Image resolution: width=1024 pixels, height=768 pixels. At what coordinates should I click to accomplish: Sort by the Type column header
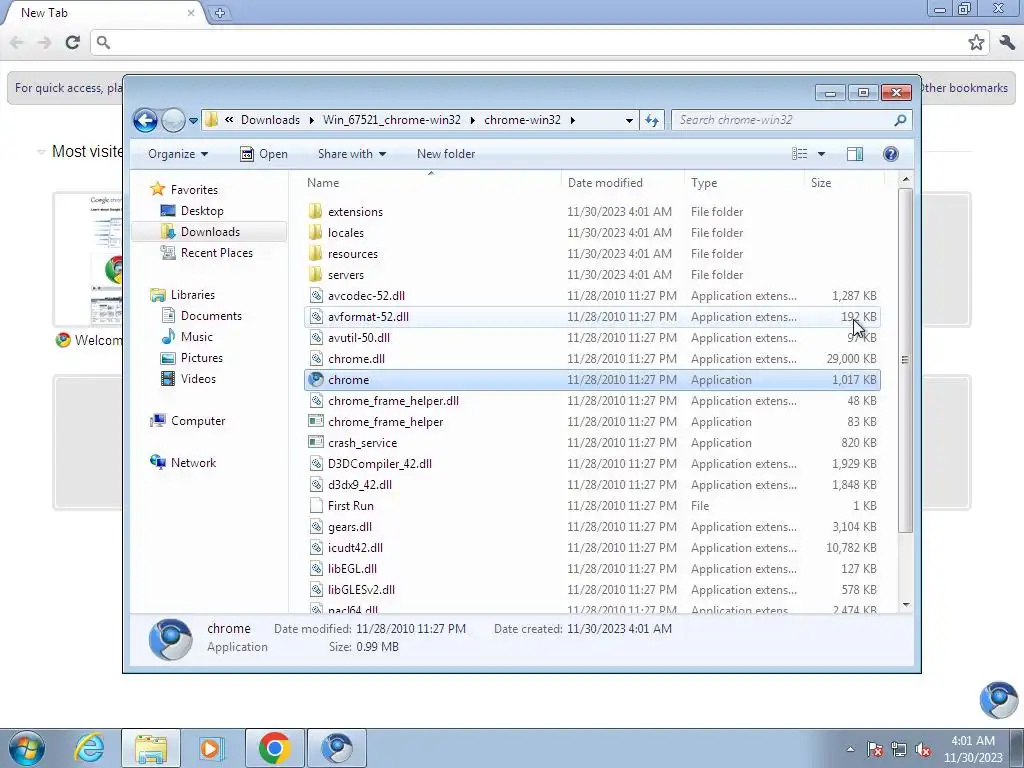pyautogui.click(x=704, y=183)
